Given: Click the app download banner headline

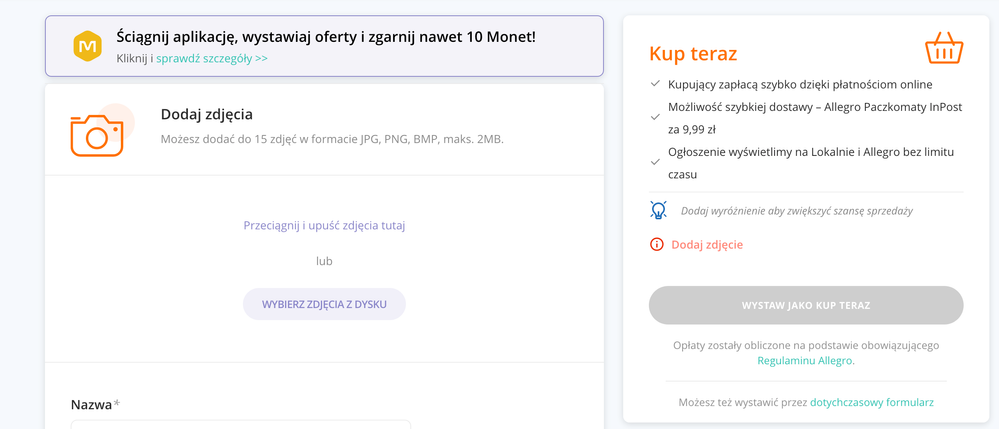Looking at the screenshot, I should click(x=326, y=36).
